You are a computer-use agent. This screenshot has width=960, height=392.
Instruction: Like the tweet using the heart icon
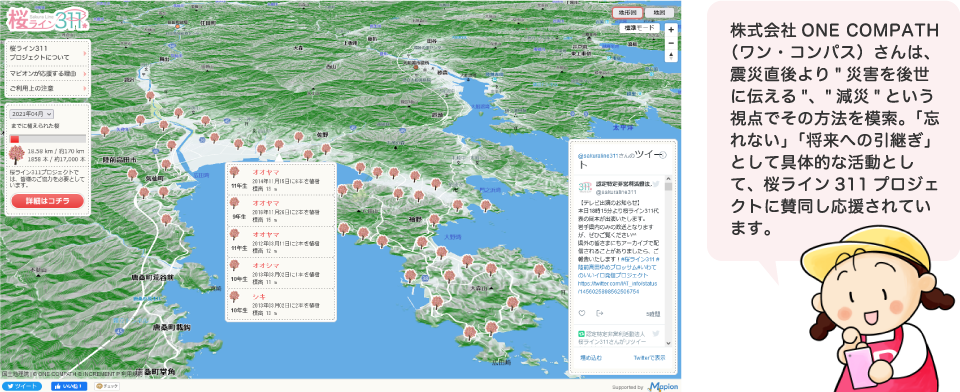582,314
